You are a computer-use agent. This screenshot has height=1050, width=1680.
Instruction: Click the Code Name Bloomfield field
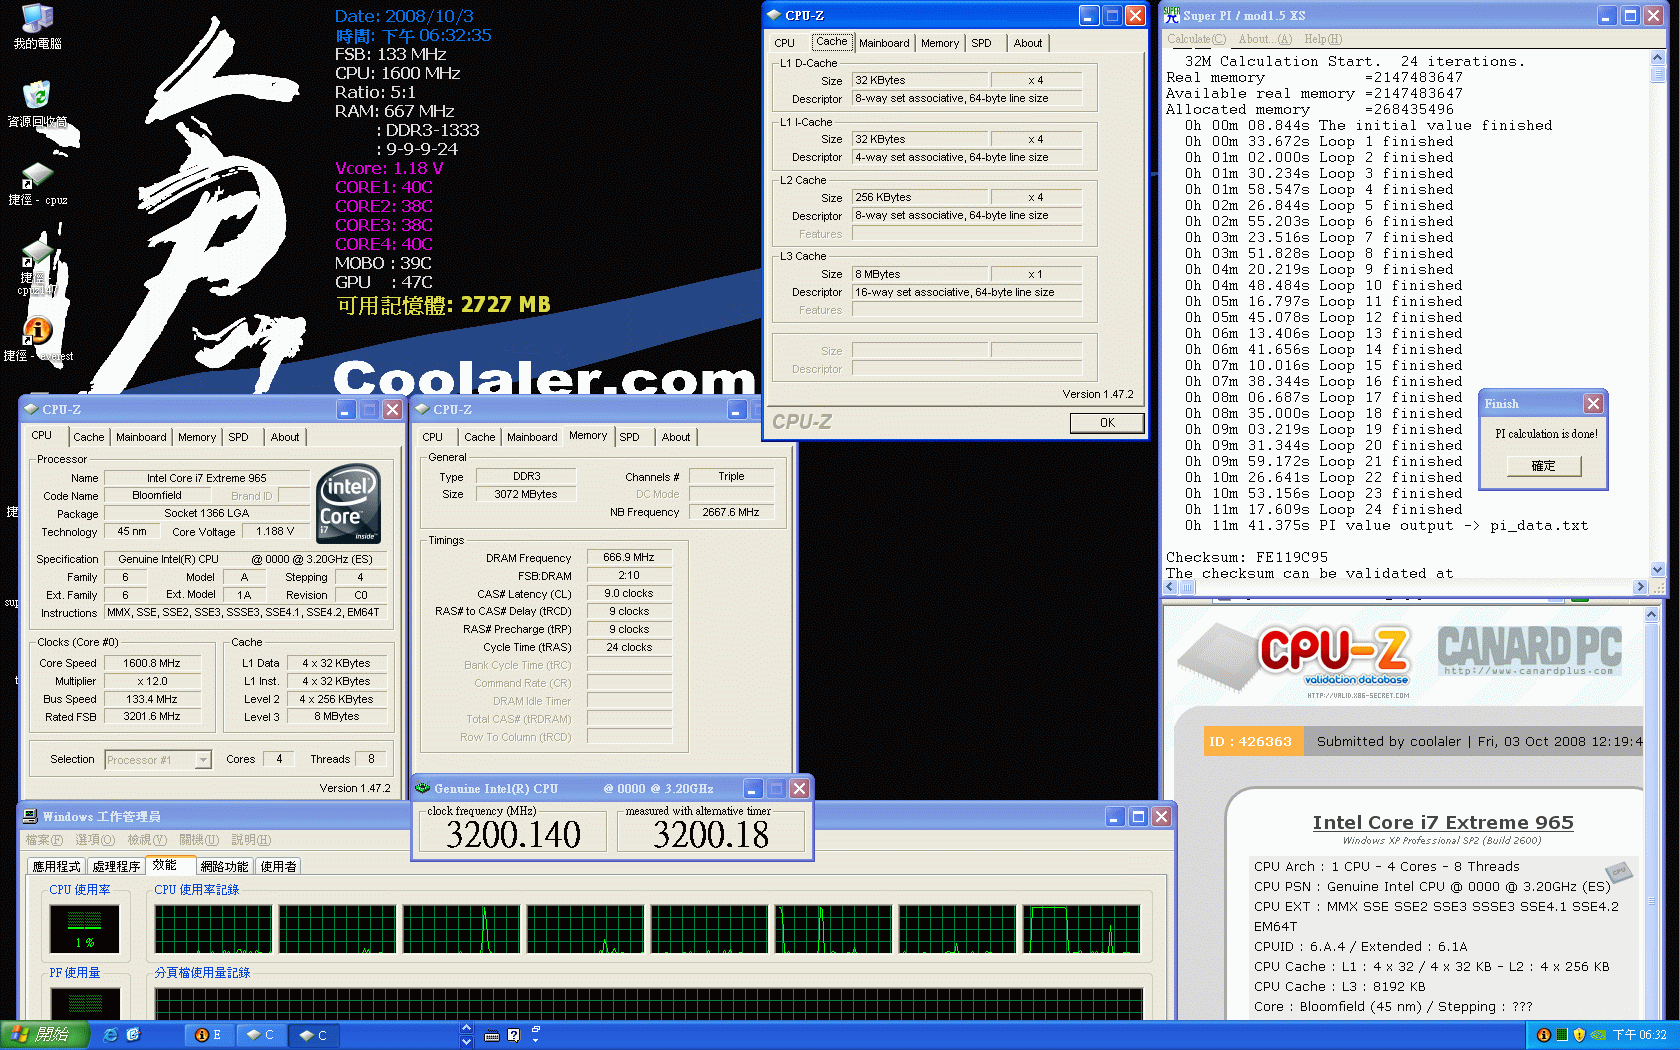pyautogui.click(x=157, y=495)
